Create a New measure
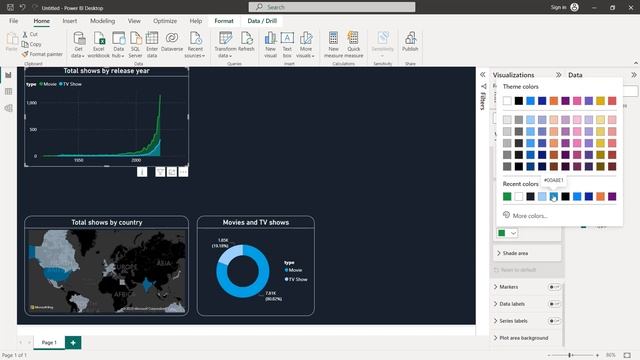The height and width of the screenshot is (360, 640). (333, 45)
